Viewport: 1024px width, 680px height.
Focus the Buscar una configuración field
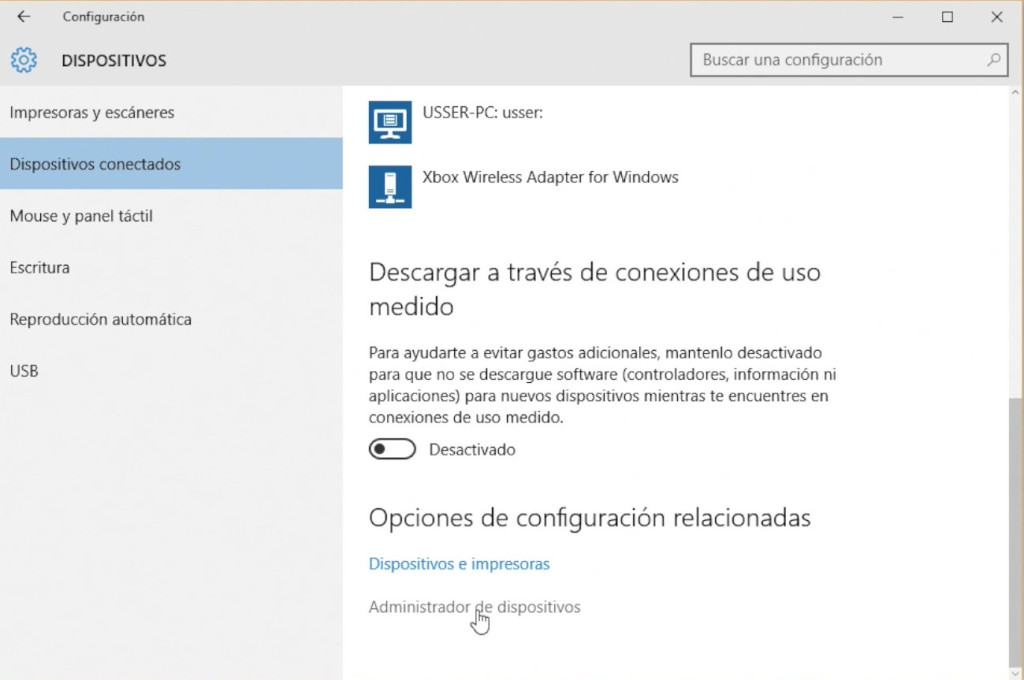point(840,60)
